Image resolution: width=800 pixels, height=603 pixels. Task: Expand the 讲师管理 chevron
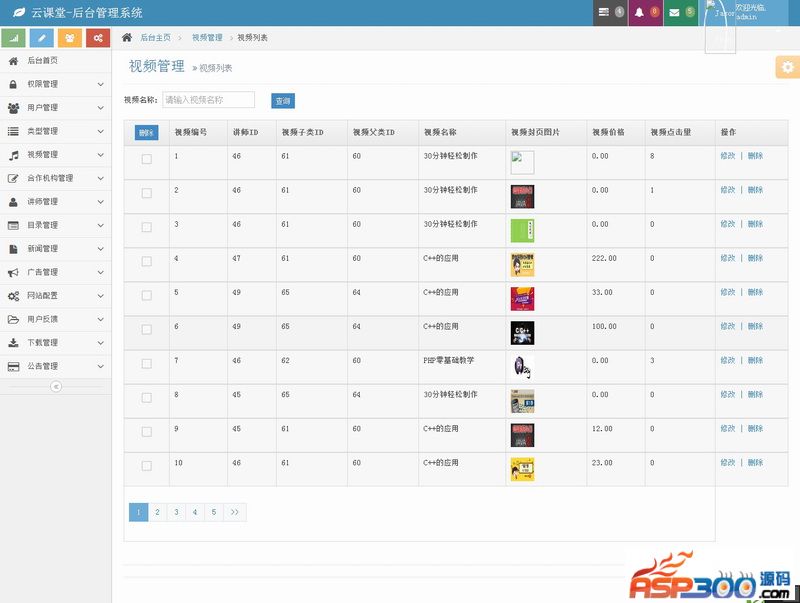click(101, 202)
